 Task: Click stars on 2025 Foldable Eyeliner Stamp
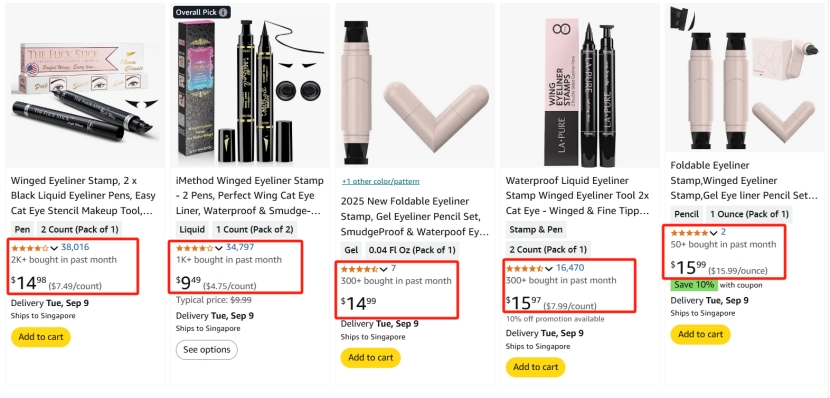[360, 269]
